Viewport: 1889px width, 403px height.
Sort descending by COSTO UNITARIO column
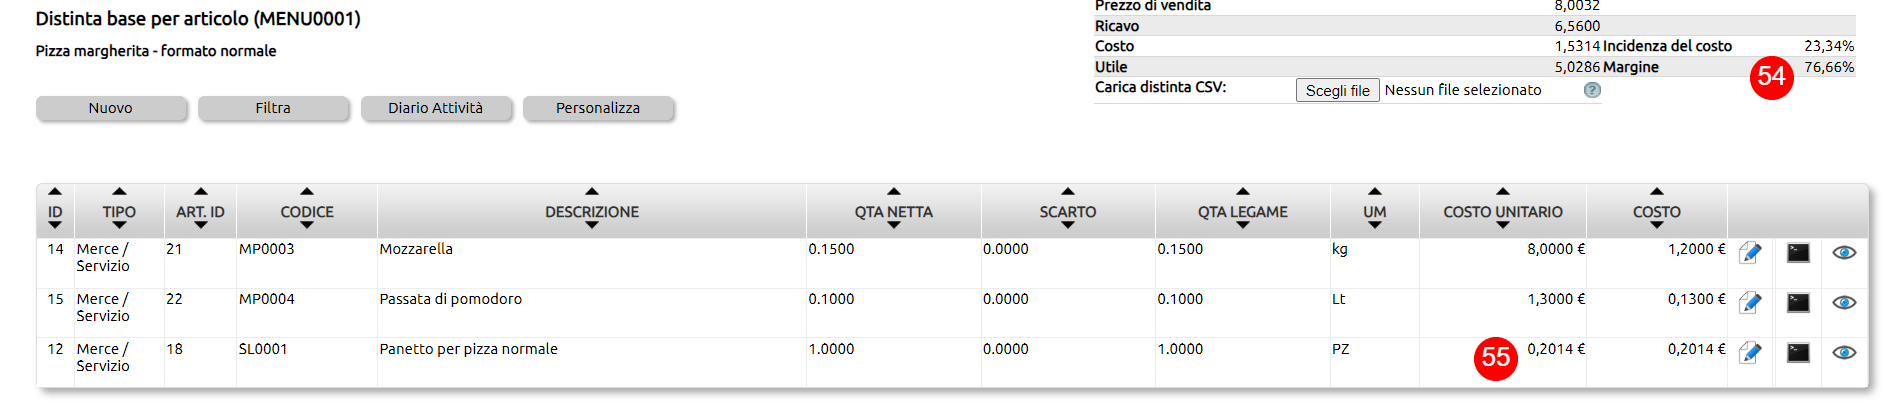point(1503,226)
